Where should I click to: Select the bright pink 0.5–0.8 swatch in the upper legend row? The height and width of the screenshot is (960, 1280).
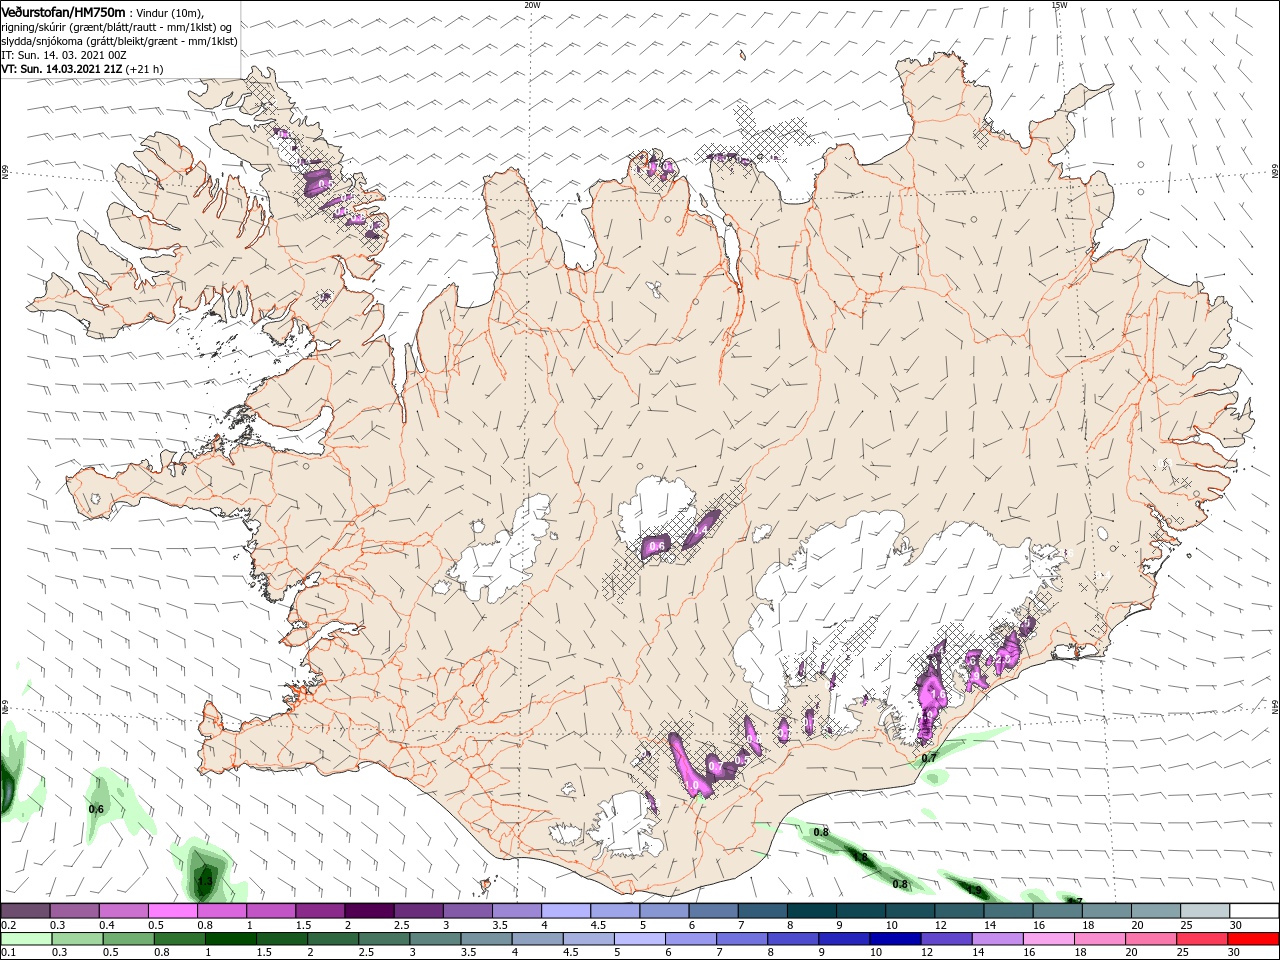coord(173,911)
